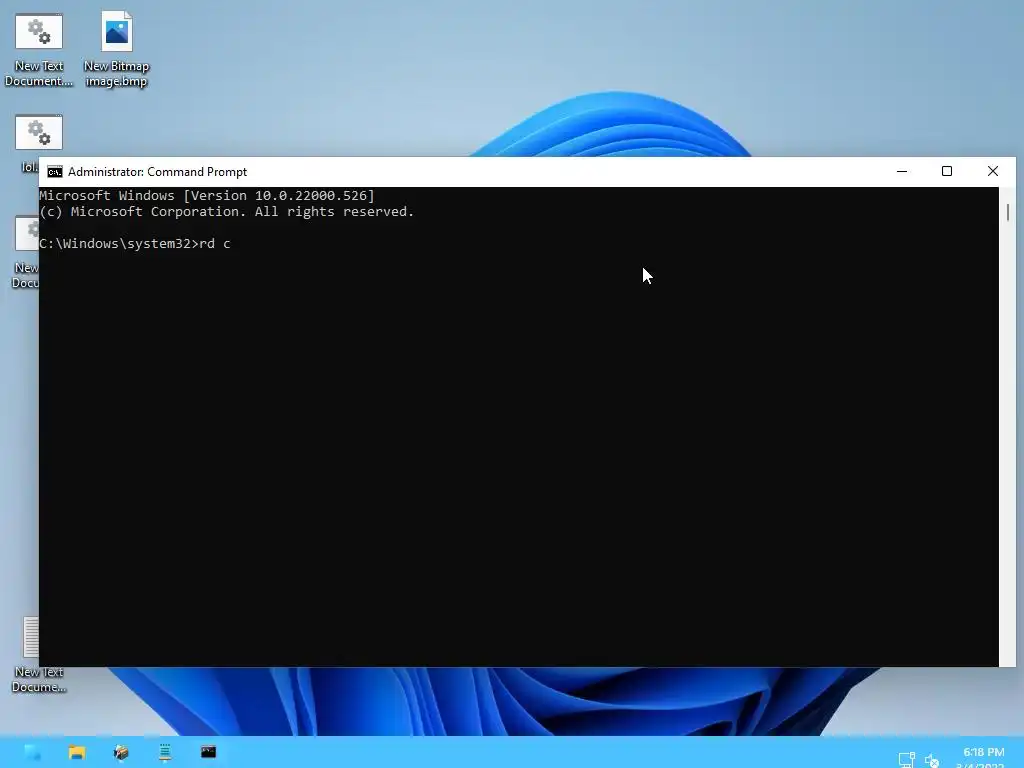Screen dimensions: 1024x768
Task: Click the '(c) Microsoft Corporation. All rights reserved.' line
Action: [x=227, y=212]
